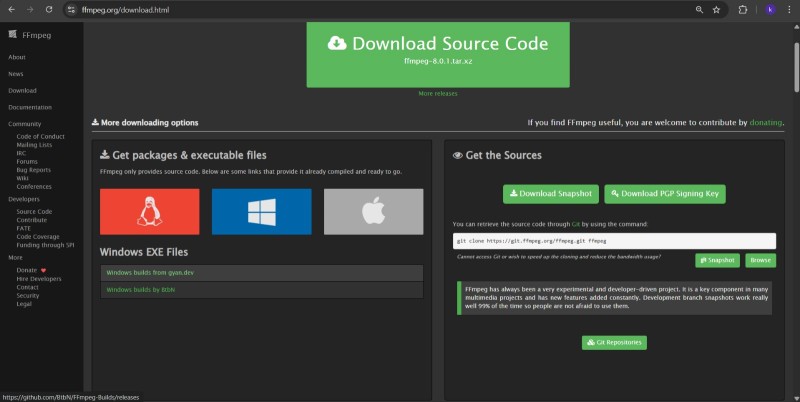Open the extensions puzzle icon

point(743,10)
